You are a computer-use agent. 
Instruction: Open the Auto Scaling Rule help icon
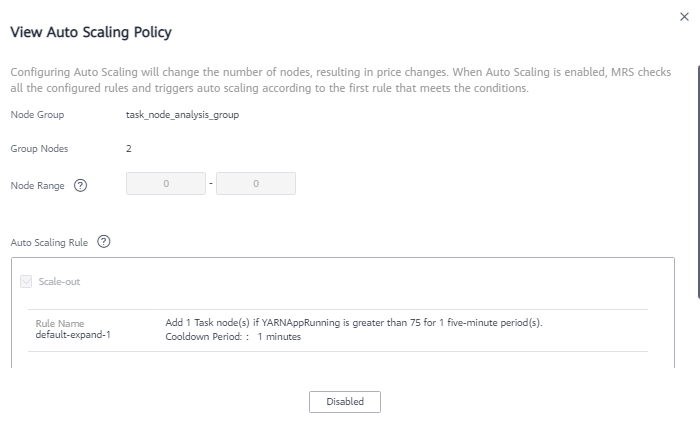tap(104, 242)
